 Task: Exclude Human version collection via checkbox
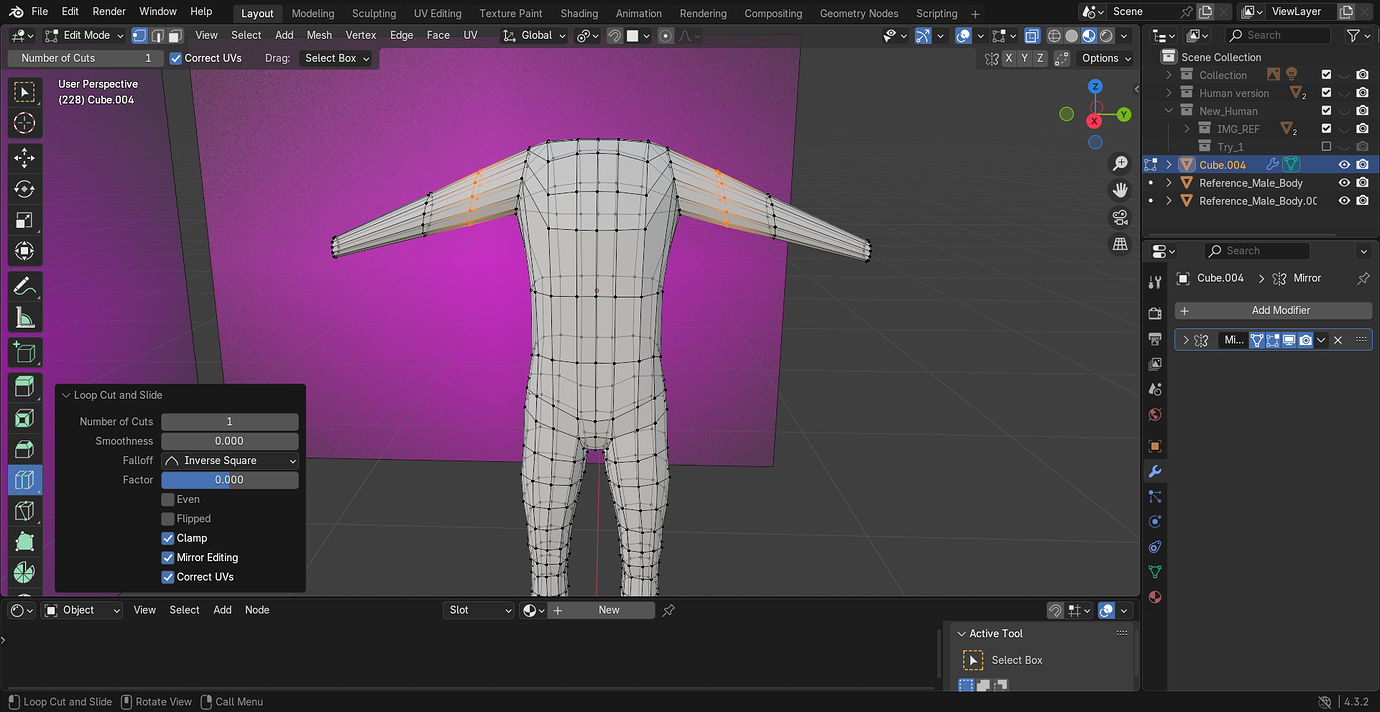coord(1326,93)
